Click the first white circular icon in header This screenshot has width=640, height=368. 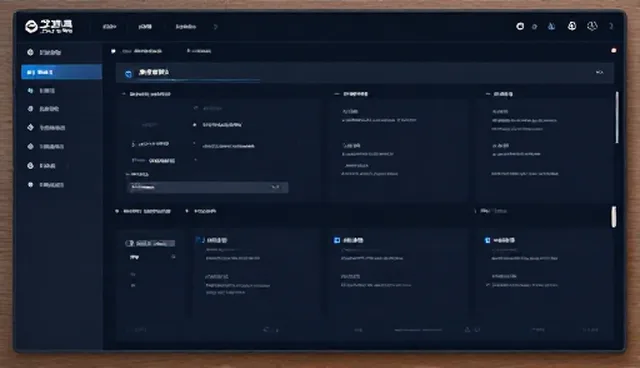pyautogui.click(x=520, y=27)
